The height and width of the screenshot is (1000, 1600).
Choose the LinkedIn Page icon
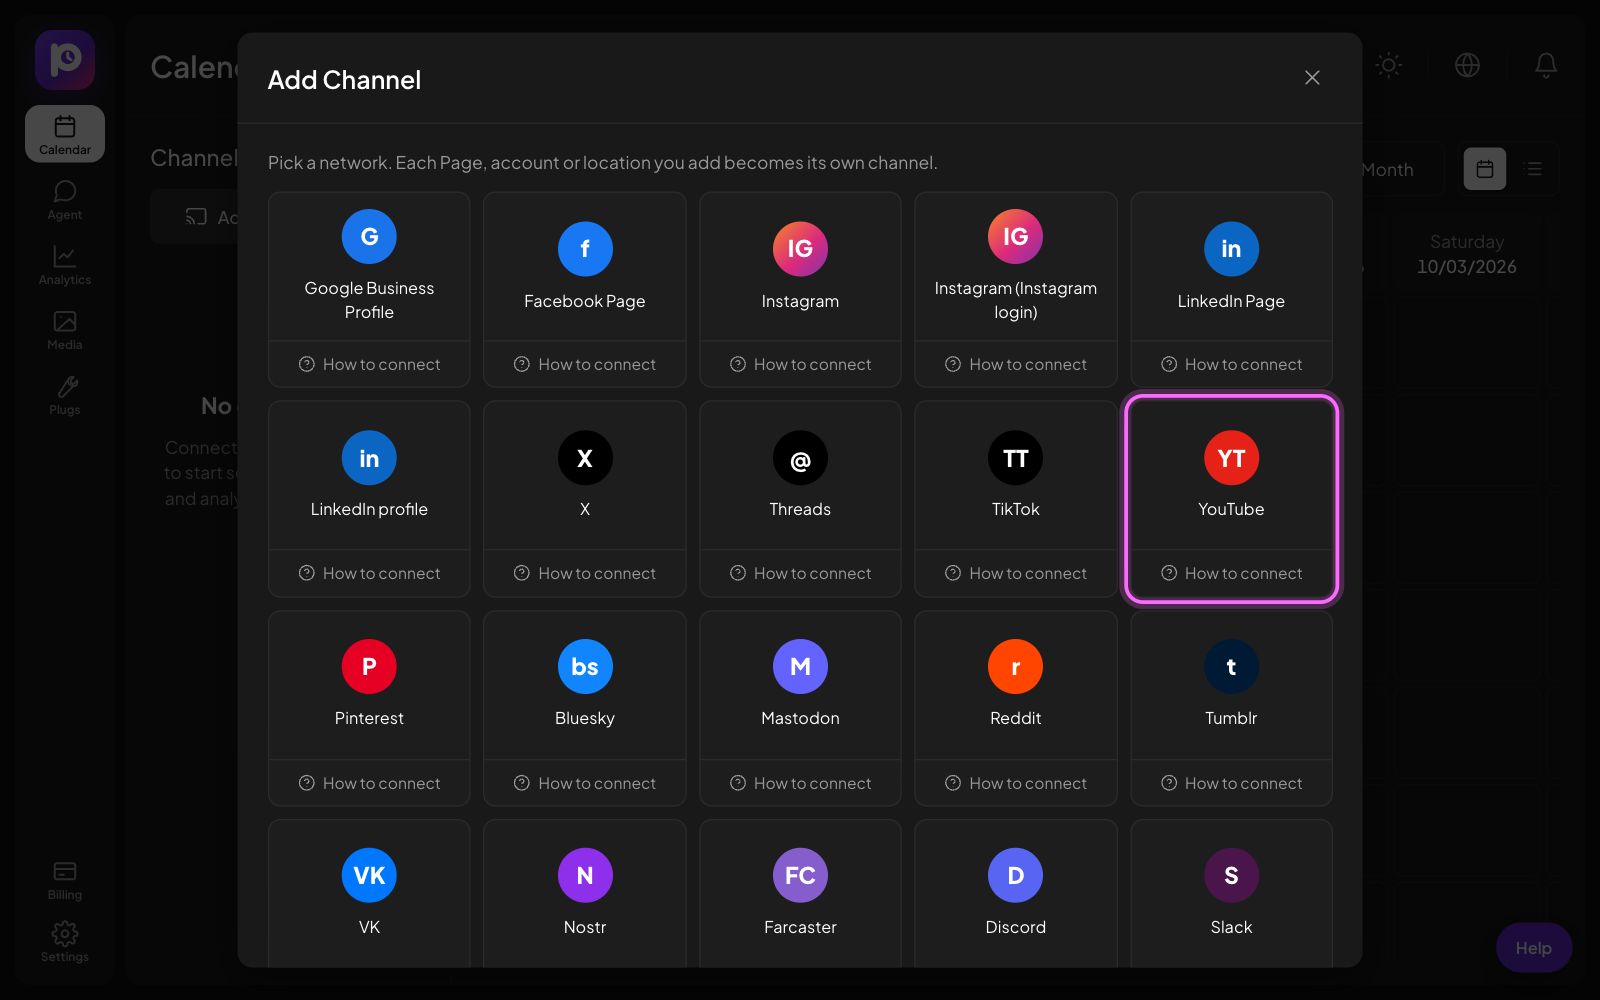point(1231,249)
